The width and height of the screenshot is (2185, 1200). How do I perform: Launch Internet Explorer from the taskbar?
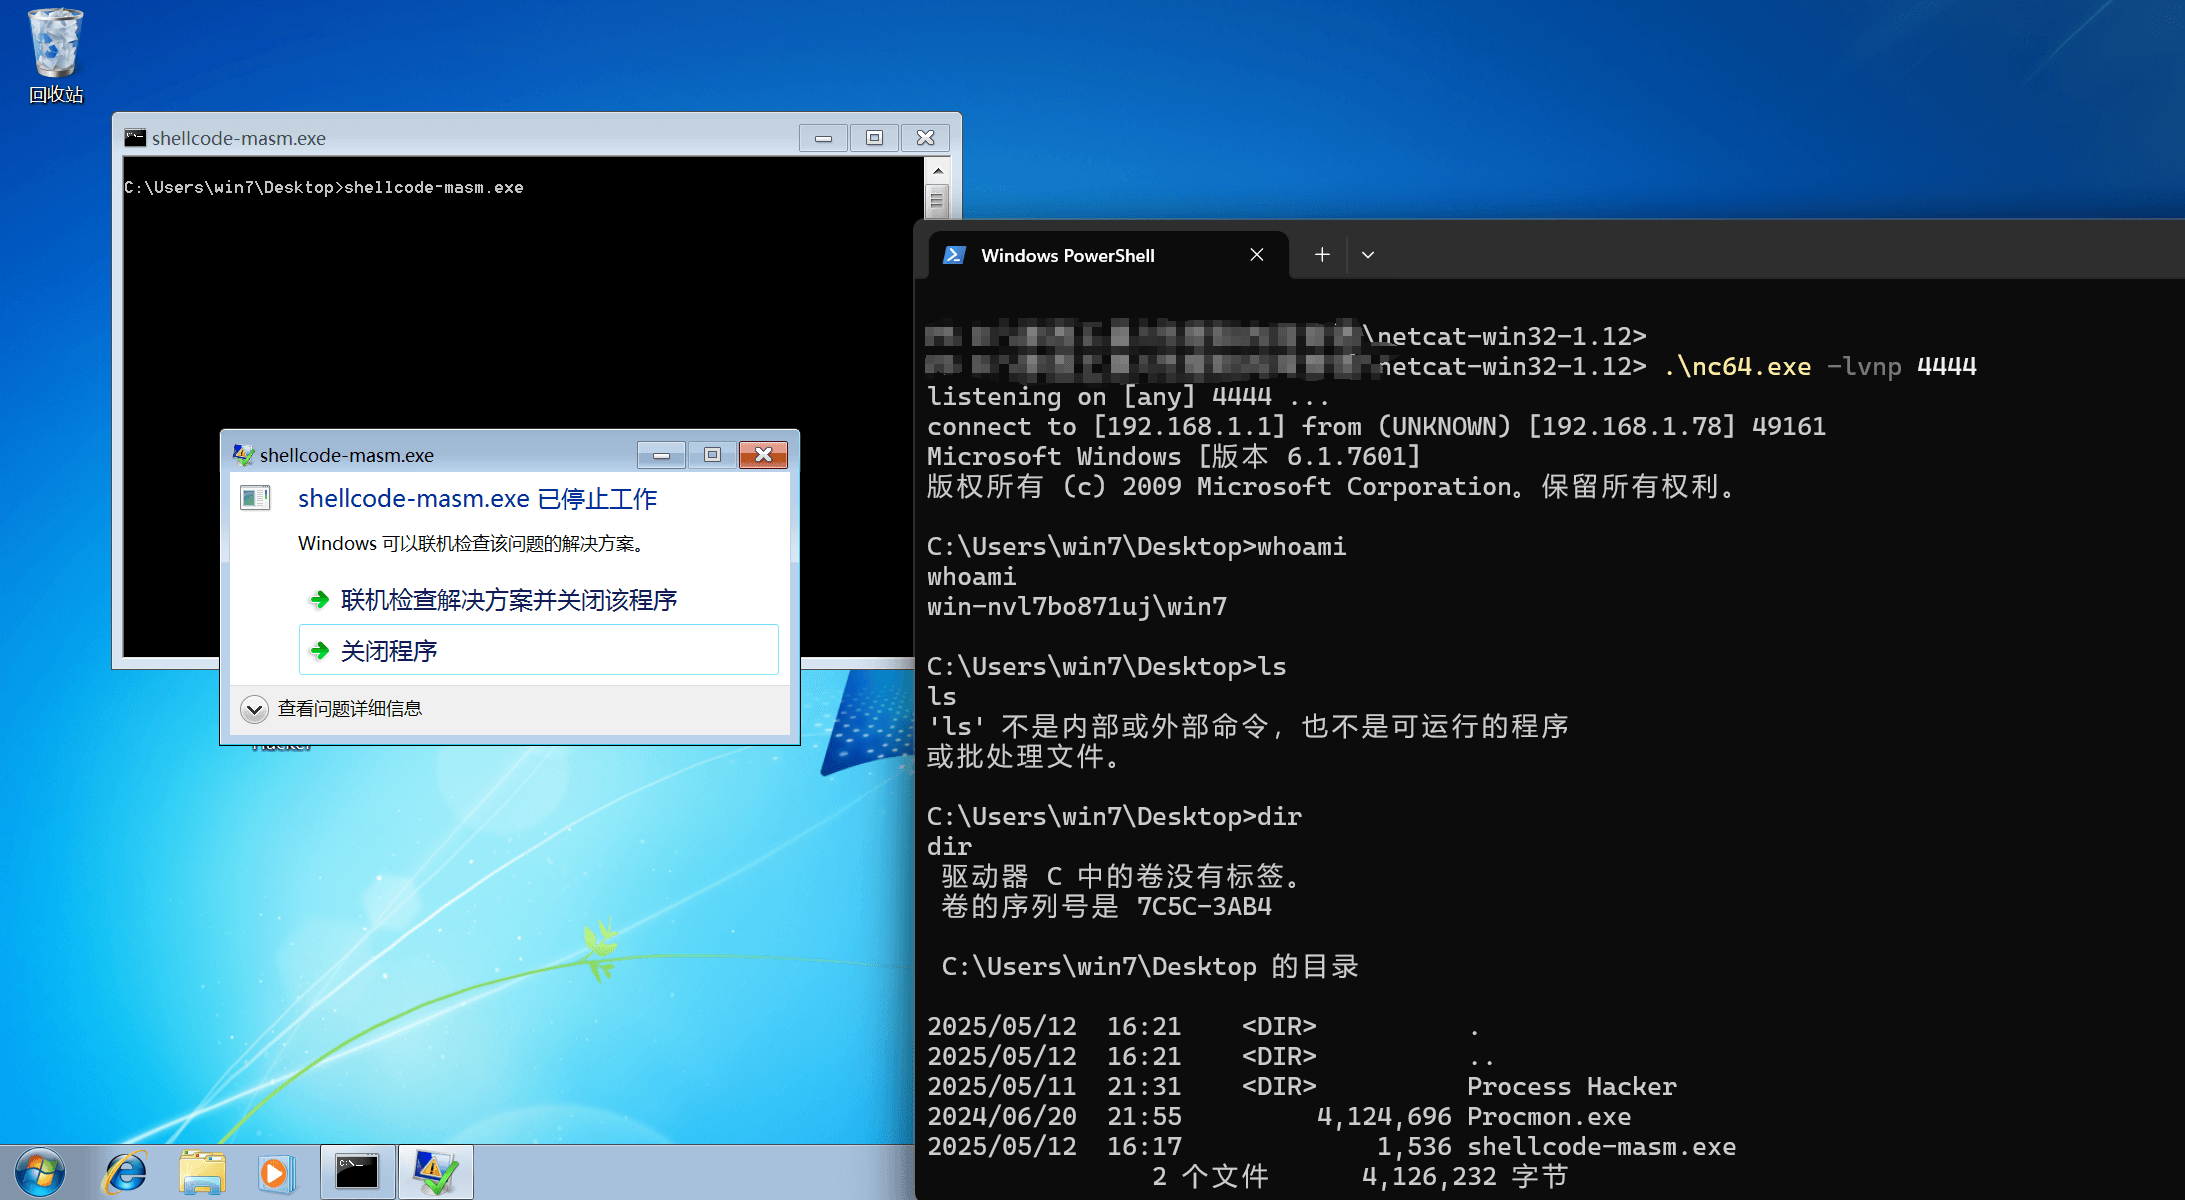pos(125,1172)
